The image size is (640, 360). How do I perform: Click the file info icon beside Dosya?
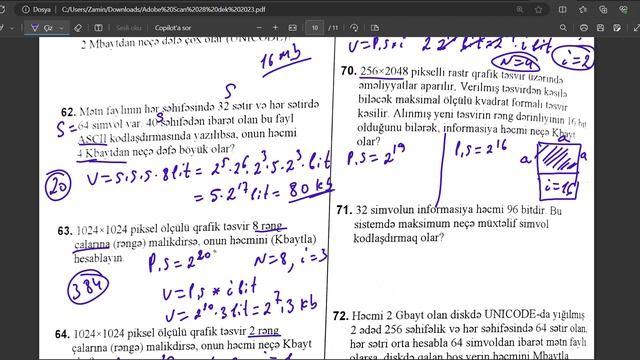pos(26,9)
